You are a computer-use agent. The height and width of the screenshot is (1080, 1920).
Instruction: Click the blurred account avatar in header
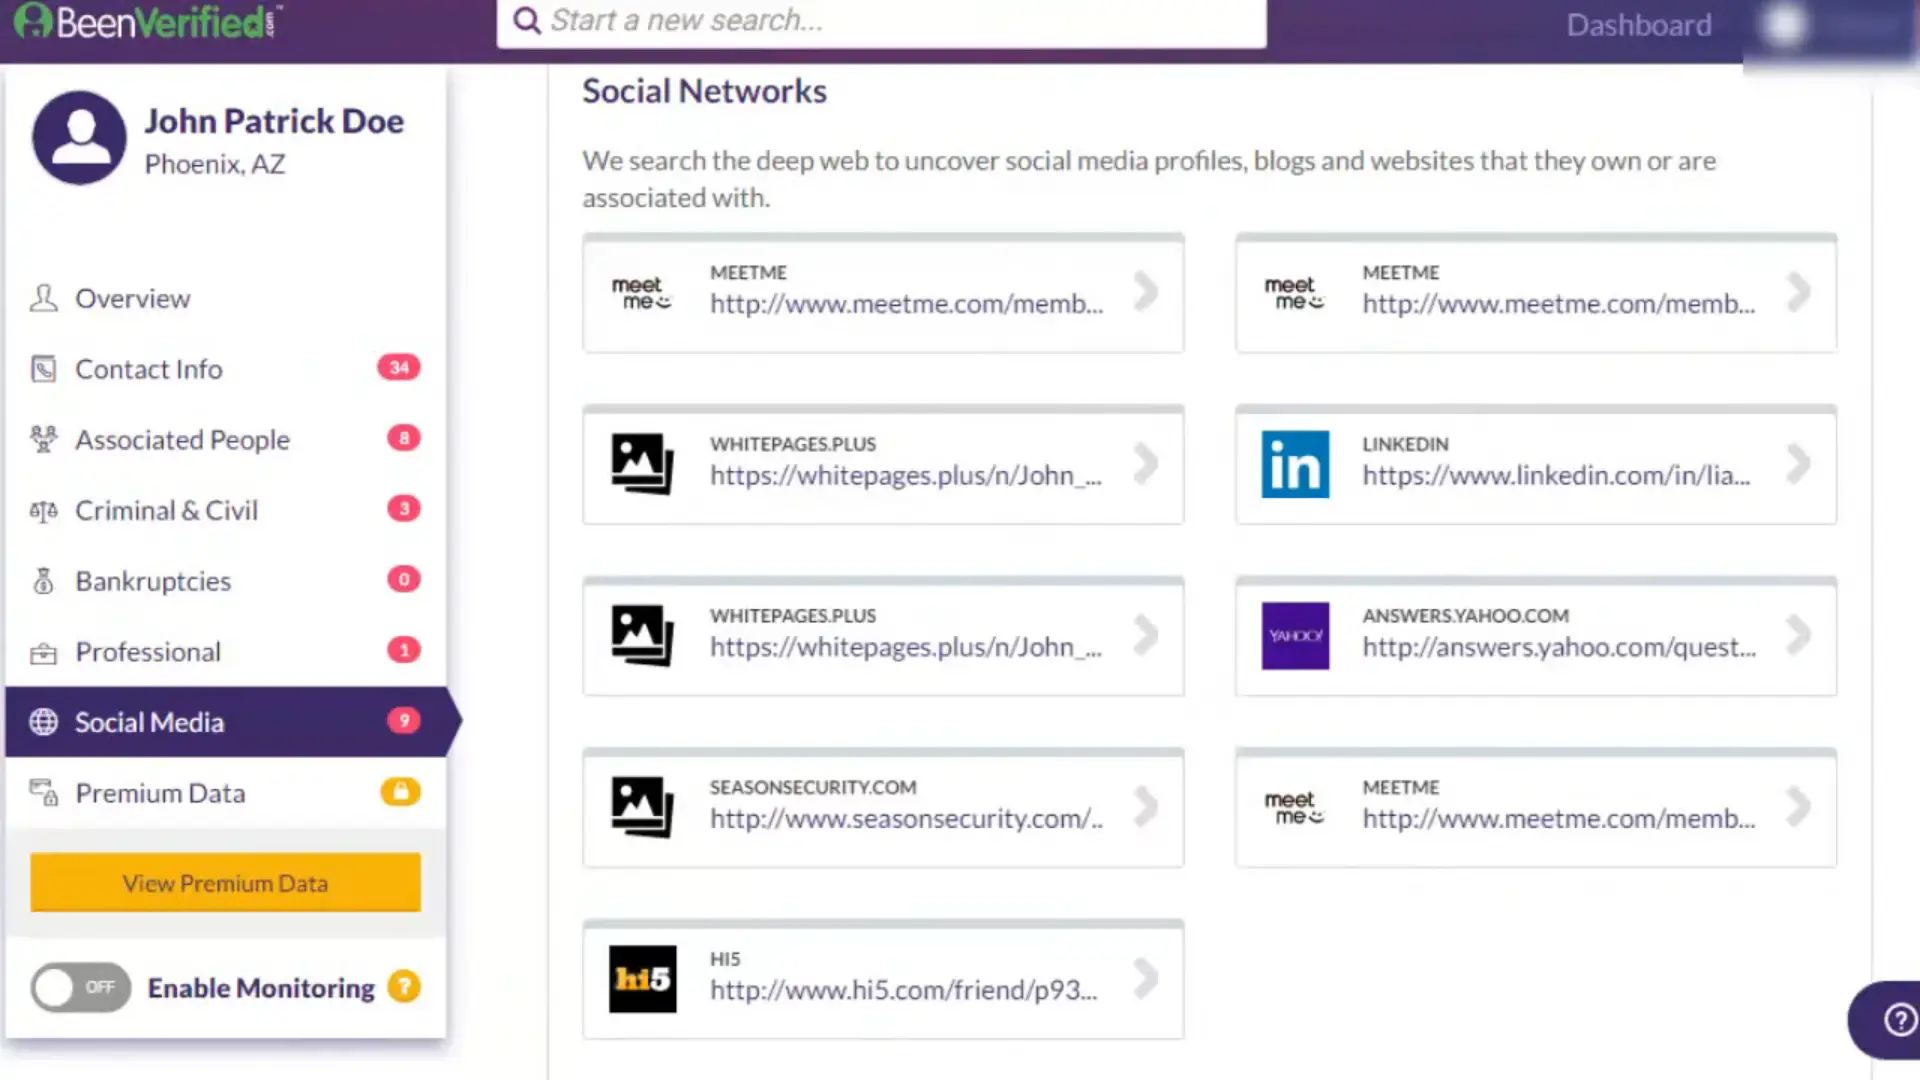[x=1785, y=25]
